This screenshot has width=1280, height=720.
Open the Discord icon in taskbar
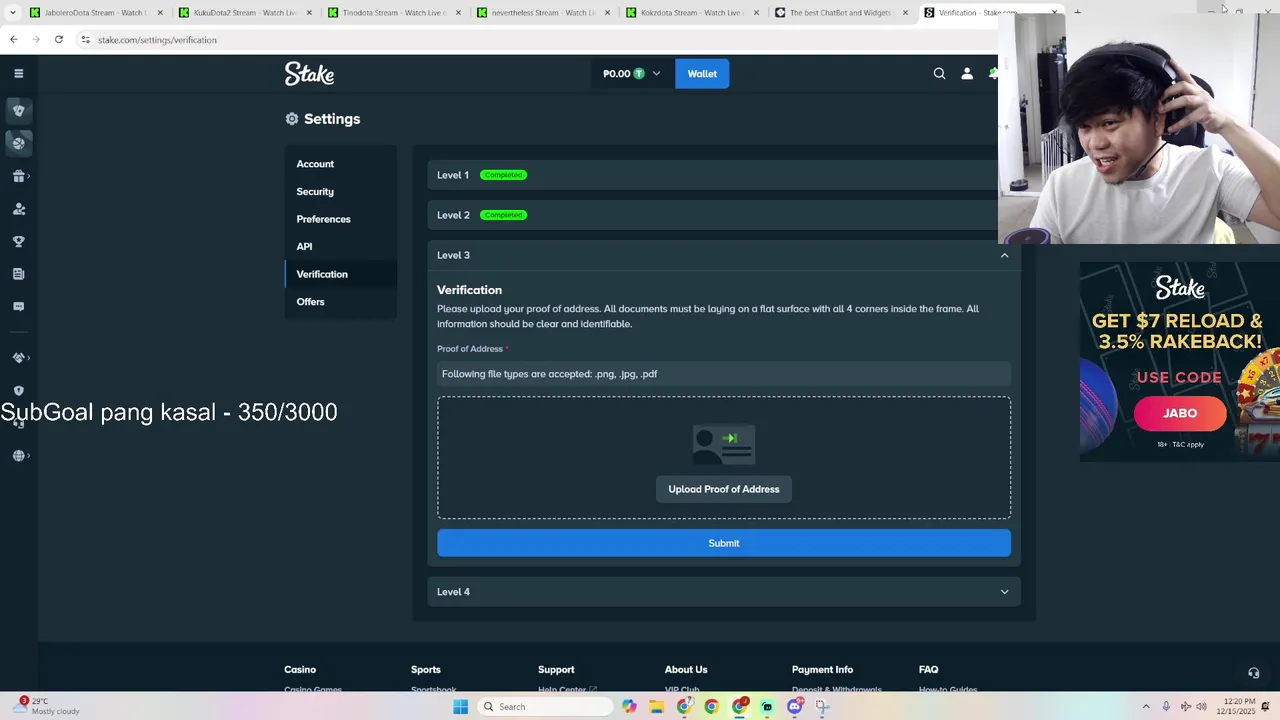tap(794, 707)
